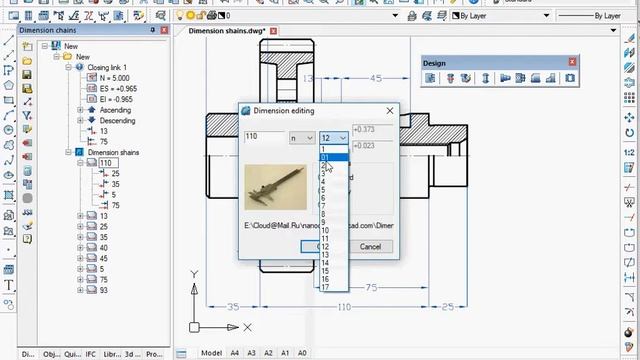Close the Design floating toolbar
640x360 pixels.
572,62
